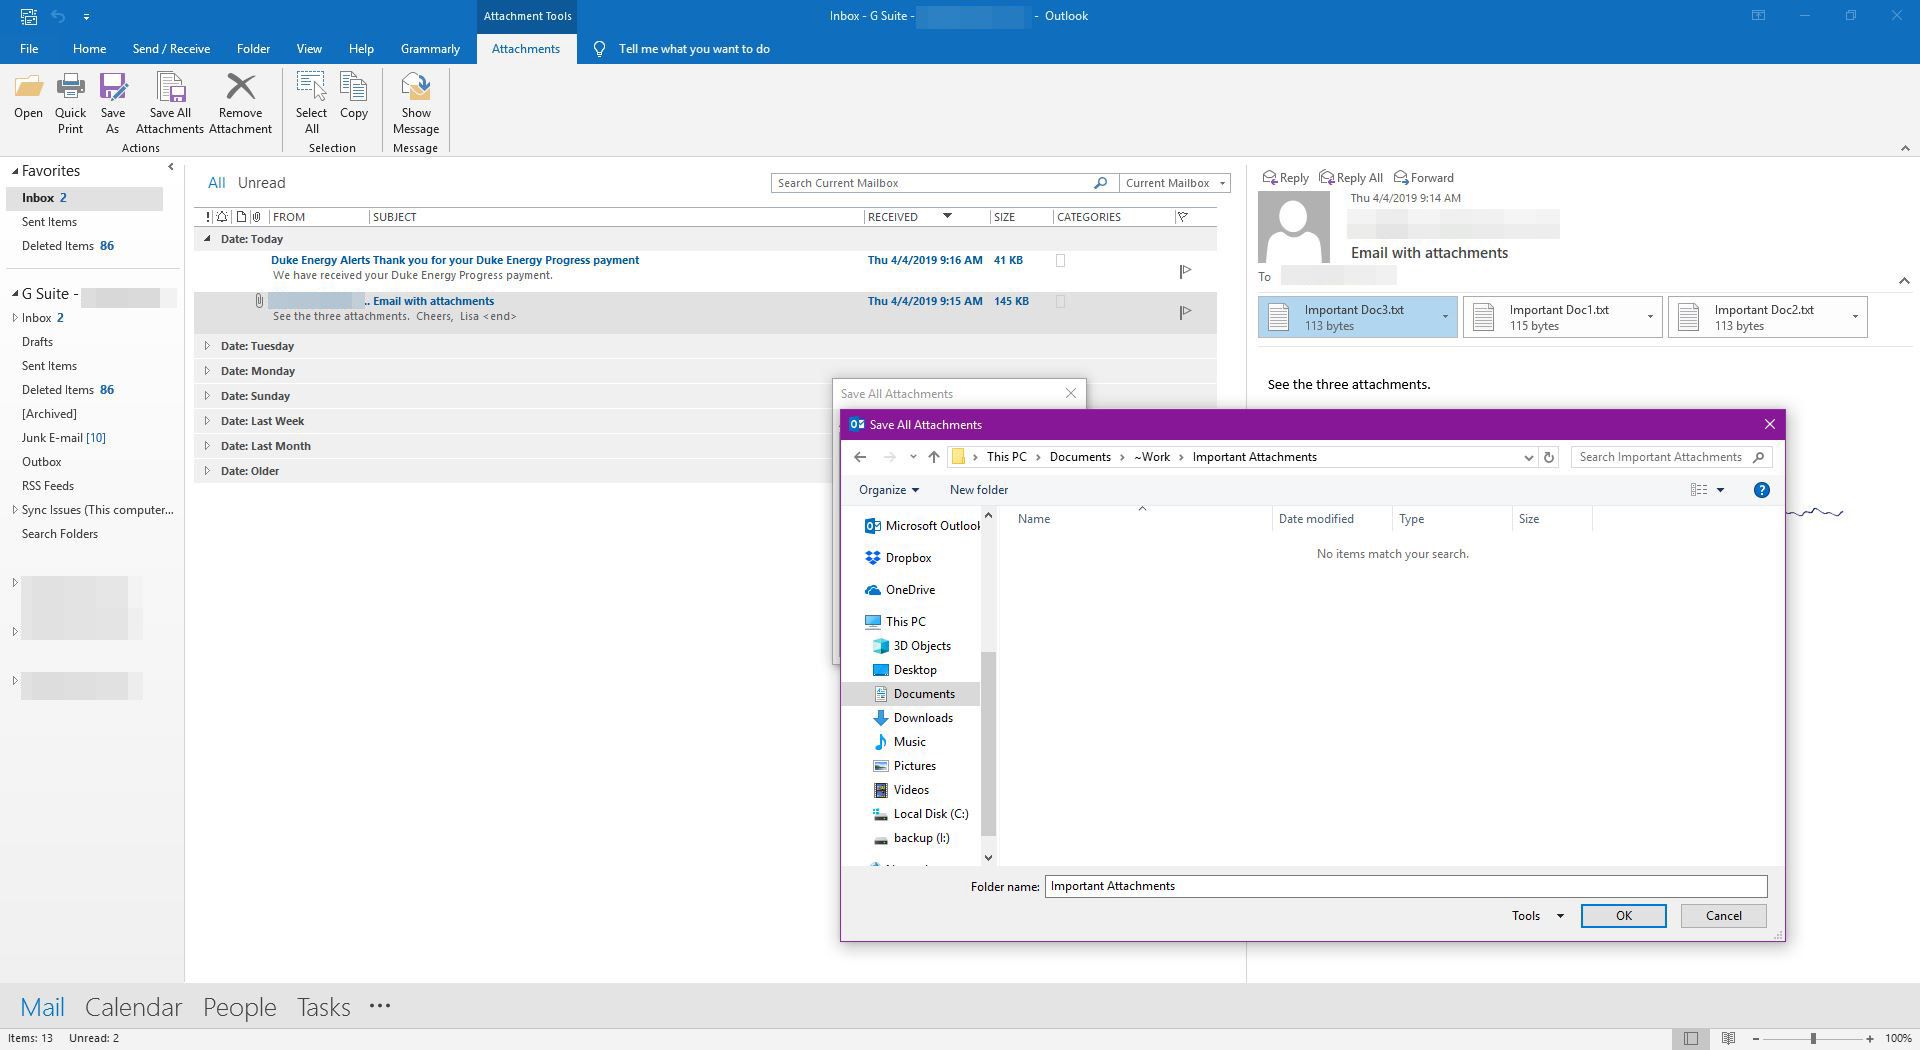Image resolution: width=1920 pixels, height=1050 pixels.
Task: Select Dropbox in dialog navigation pane
Action: (908, 558)
